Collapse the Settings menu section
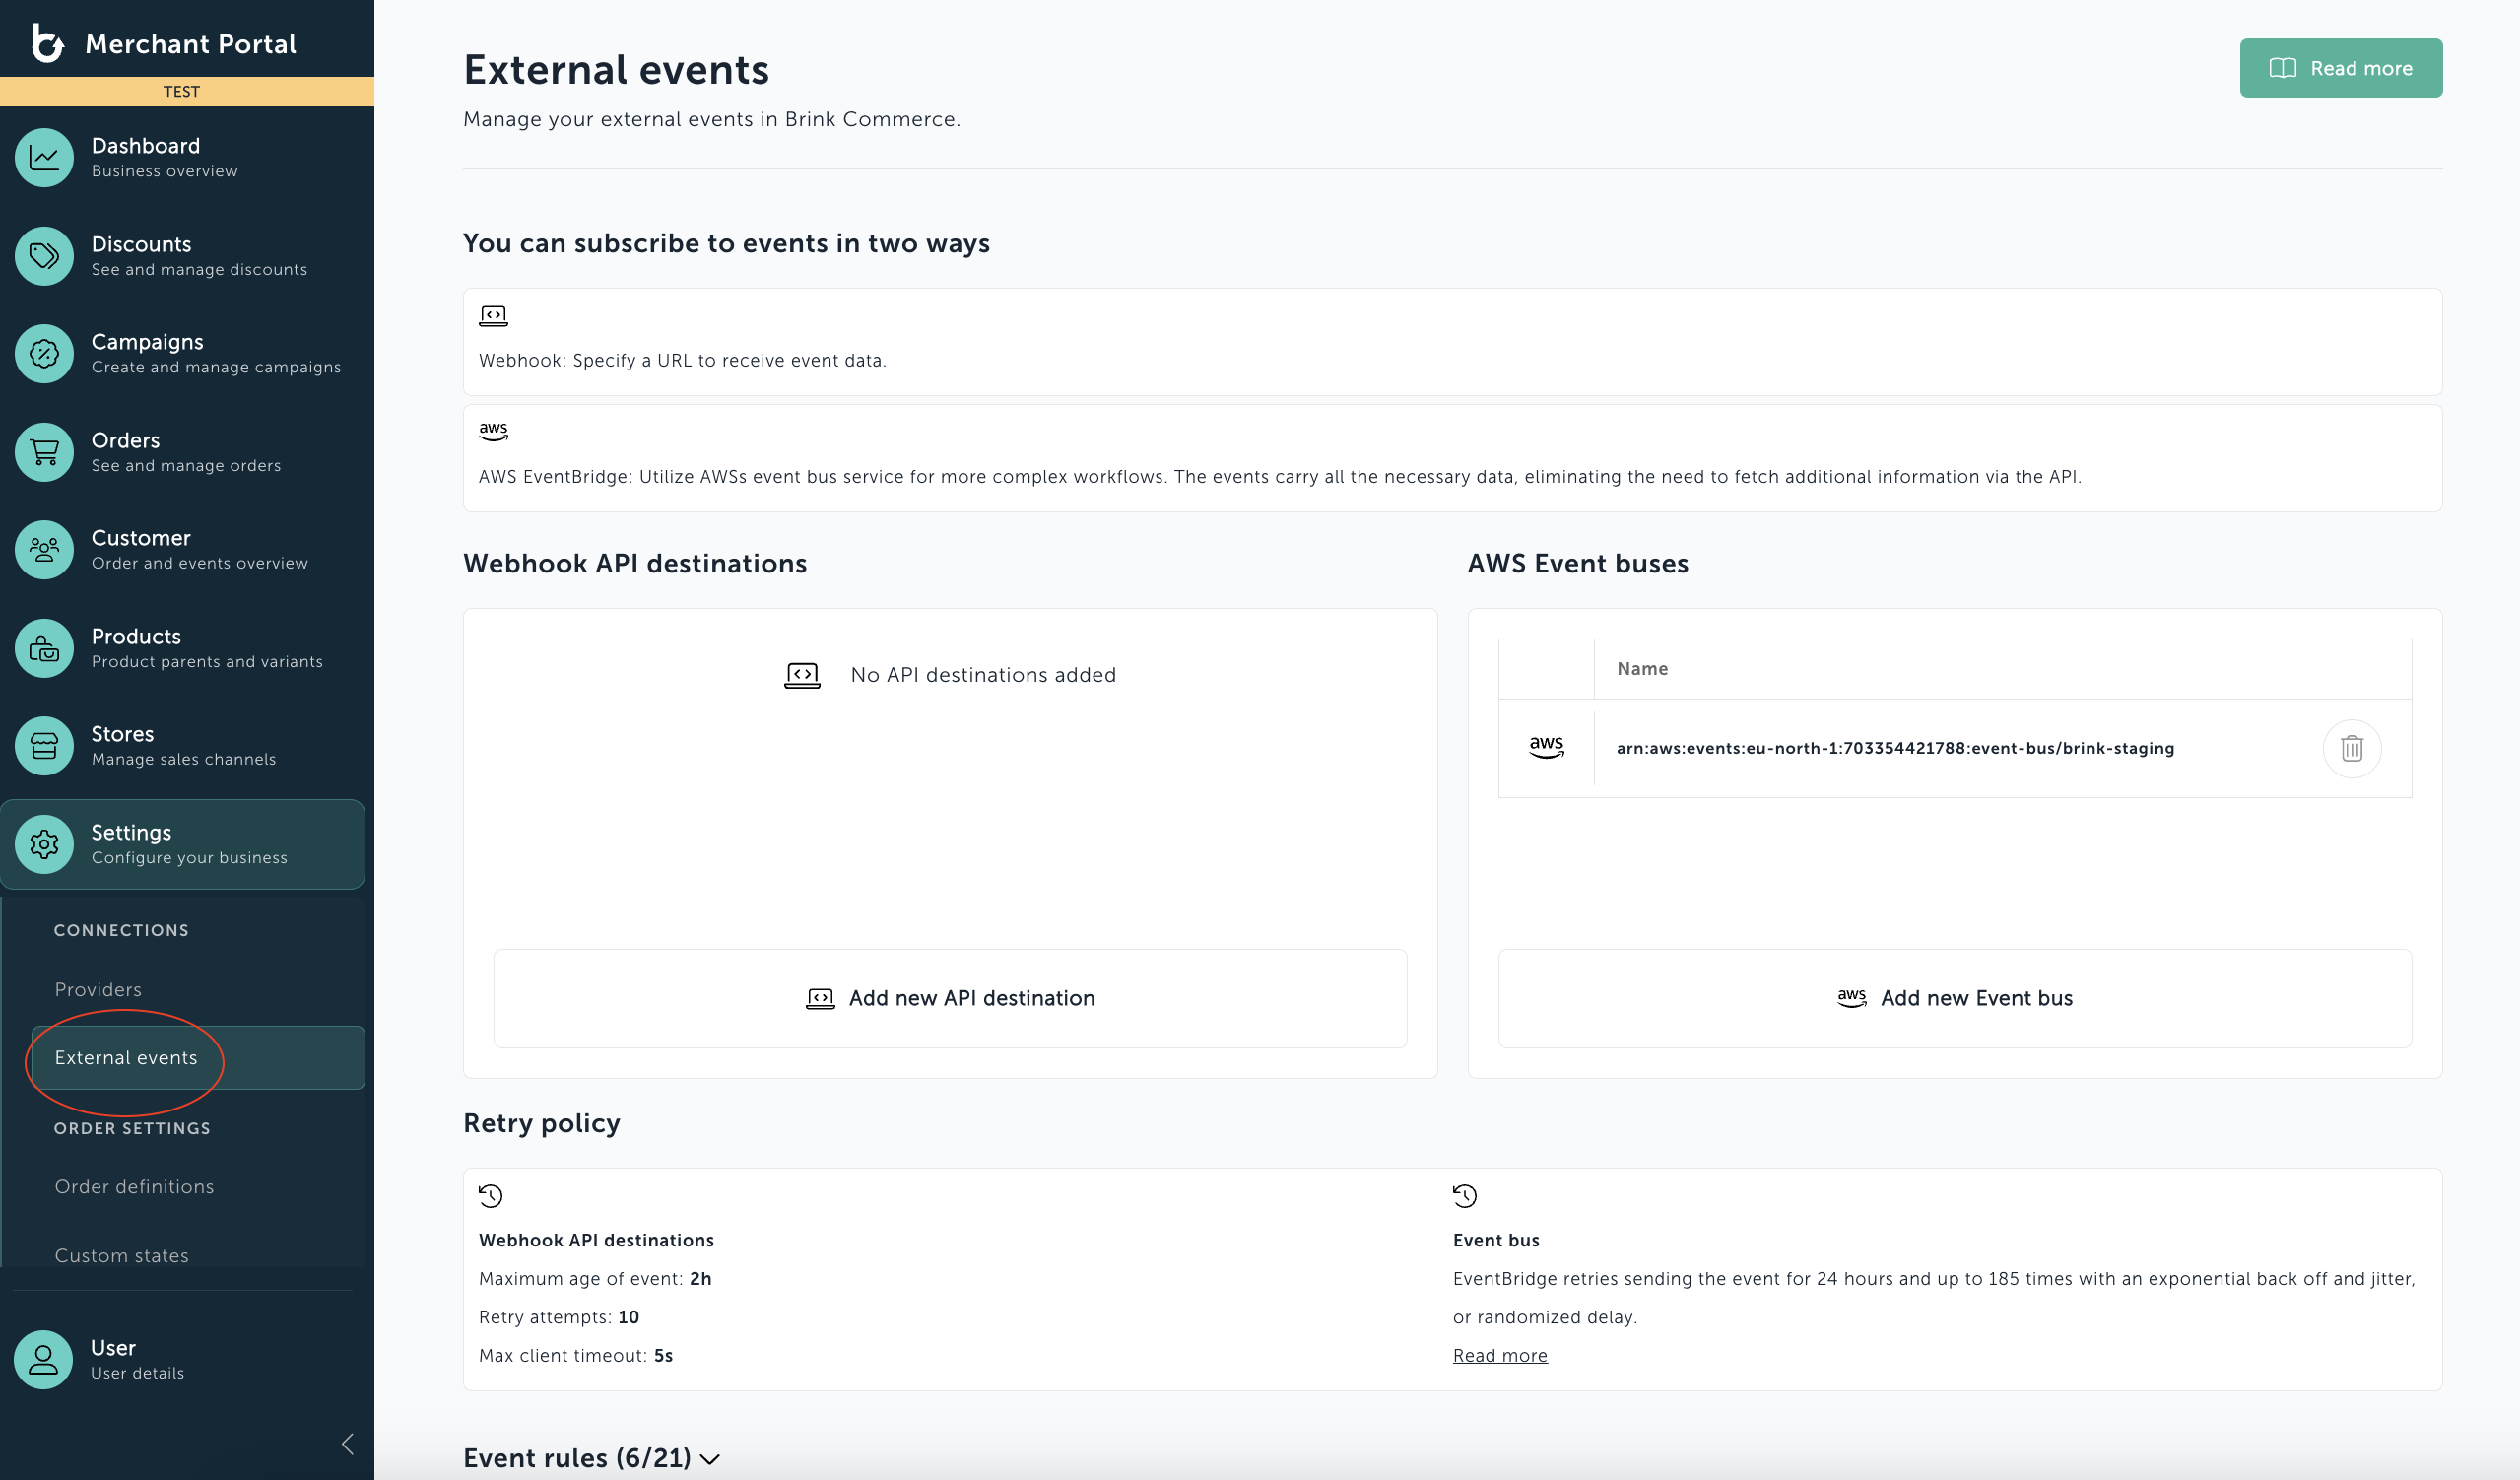This screenshot has width=2520, height=1480. coord(183,844)
